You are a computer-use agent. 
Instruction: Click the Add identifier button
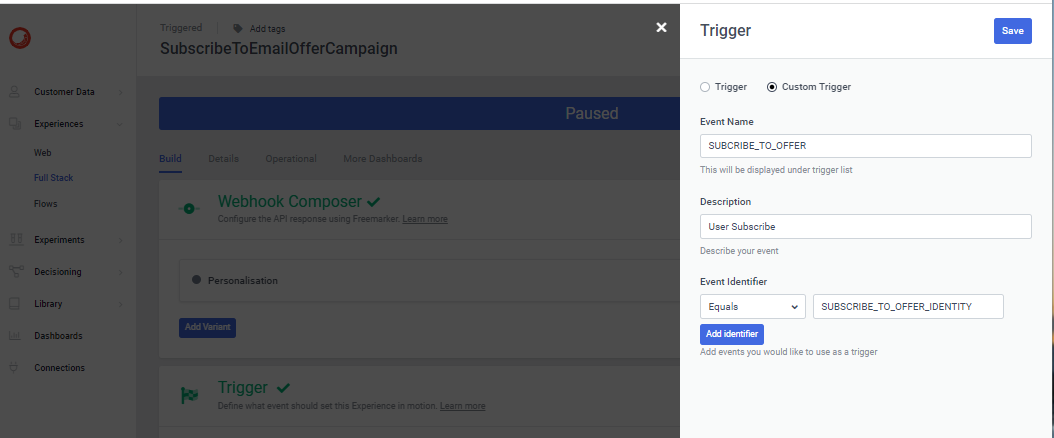tap(732, 334)
